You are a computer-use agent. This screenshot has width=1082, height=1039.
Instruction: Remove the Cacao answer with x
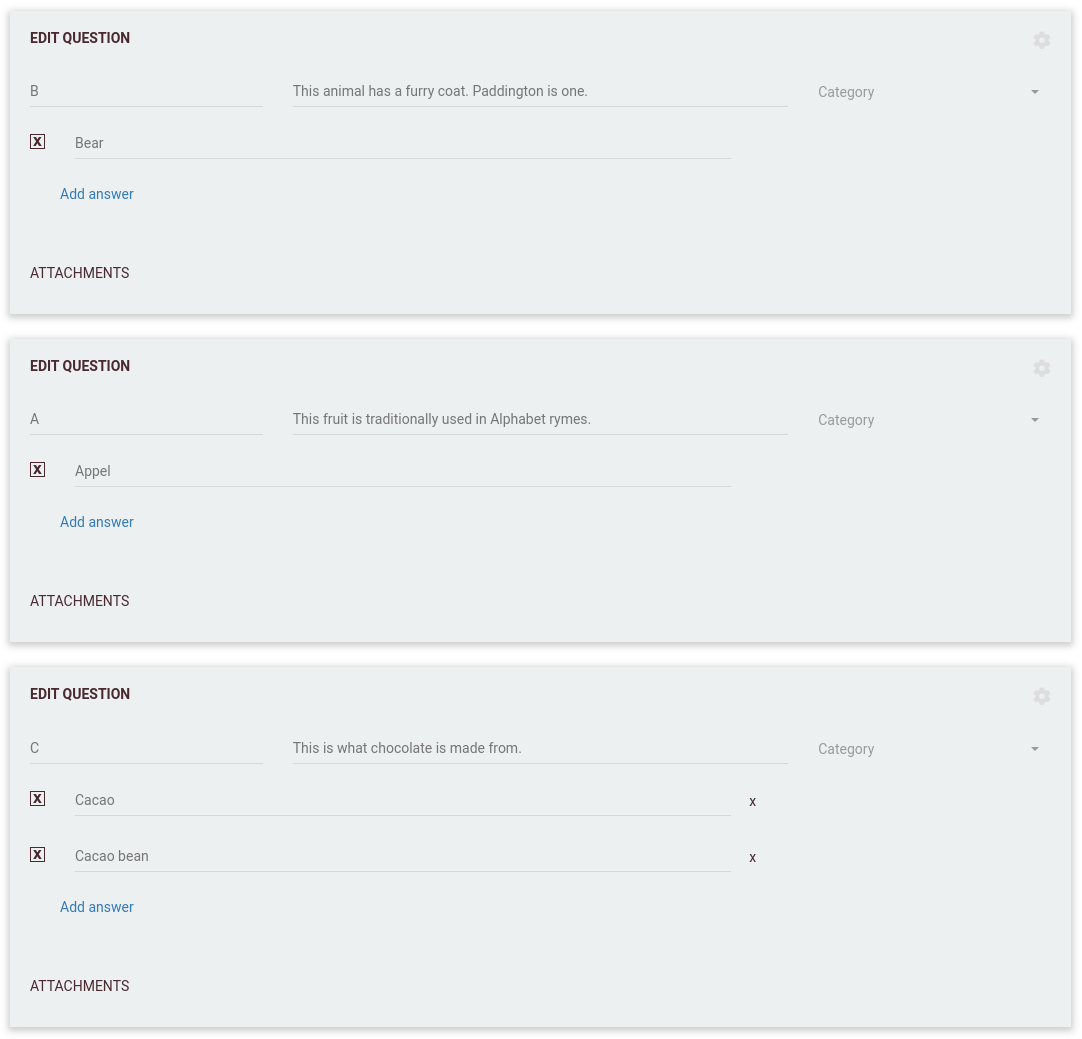click(752, 801)
